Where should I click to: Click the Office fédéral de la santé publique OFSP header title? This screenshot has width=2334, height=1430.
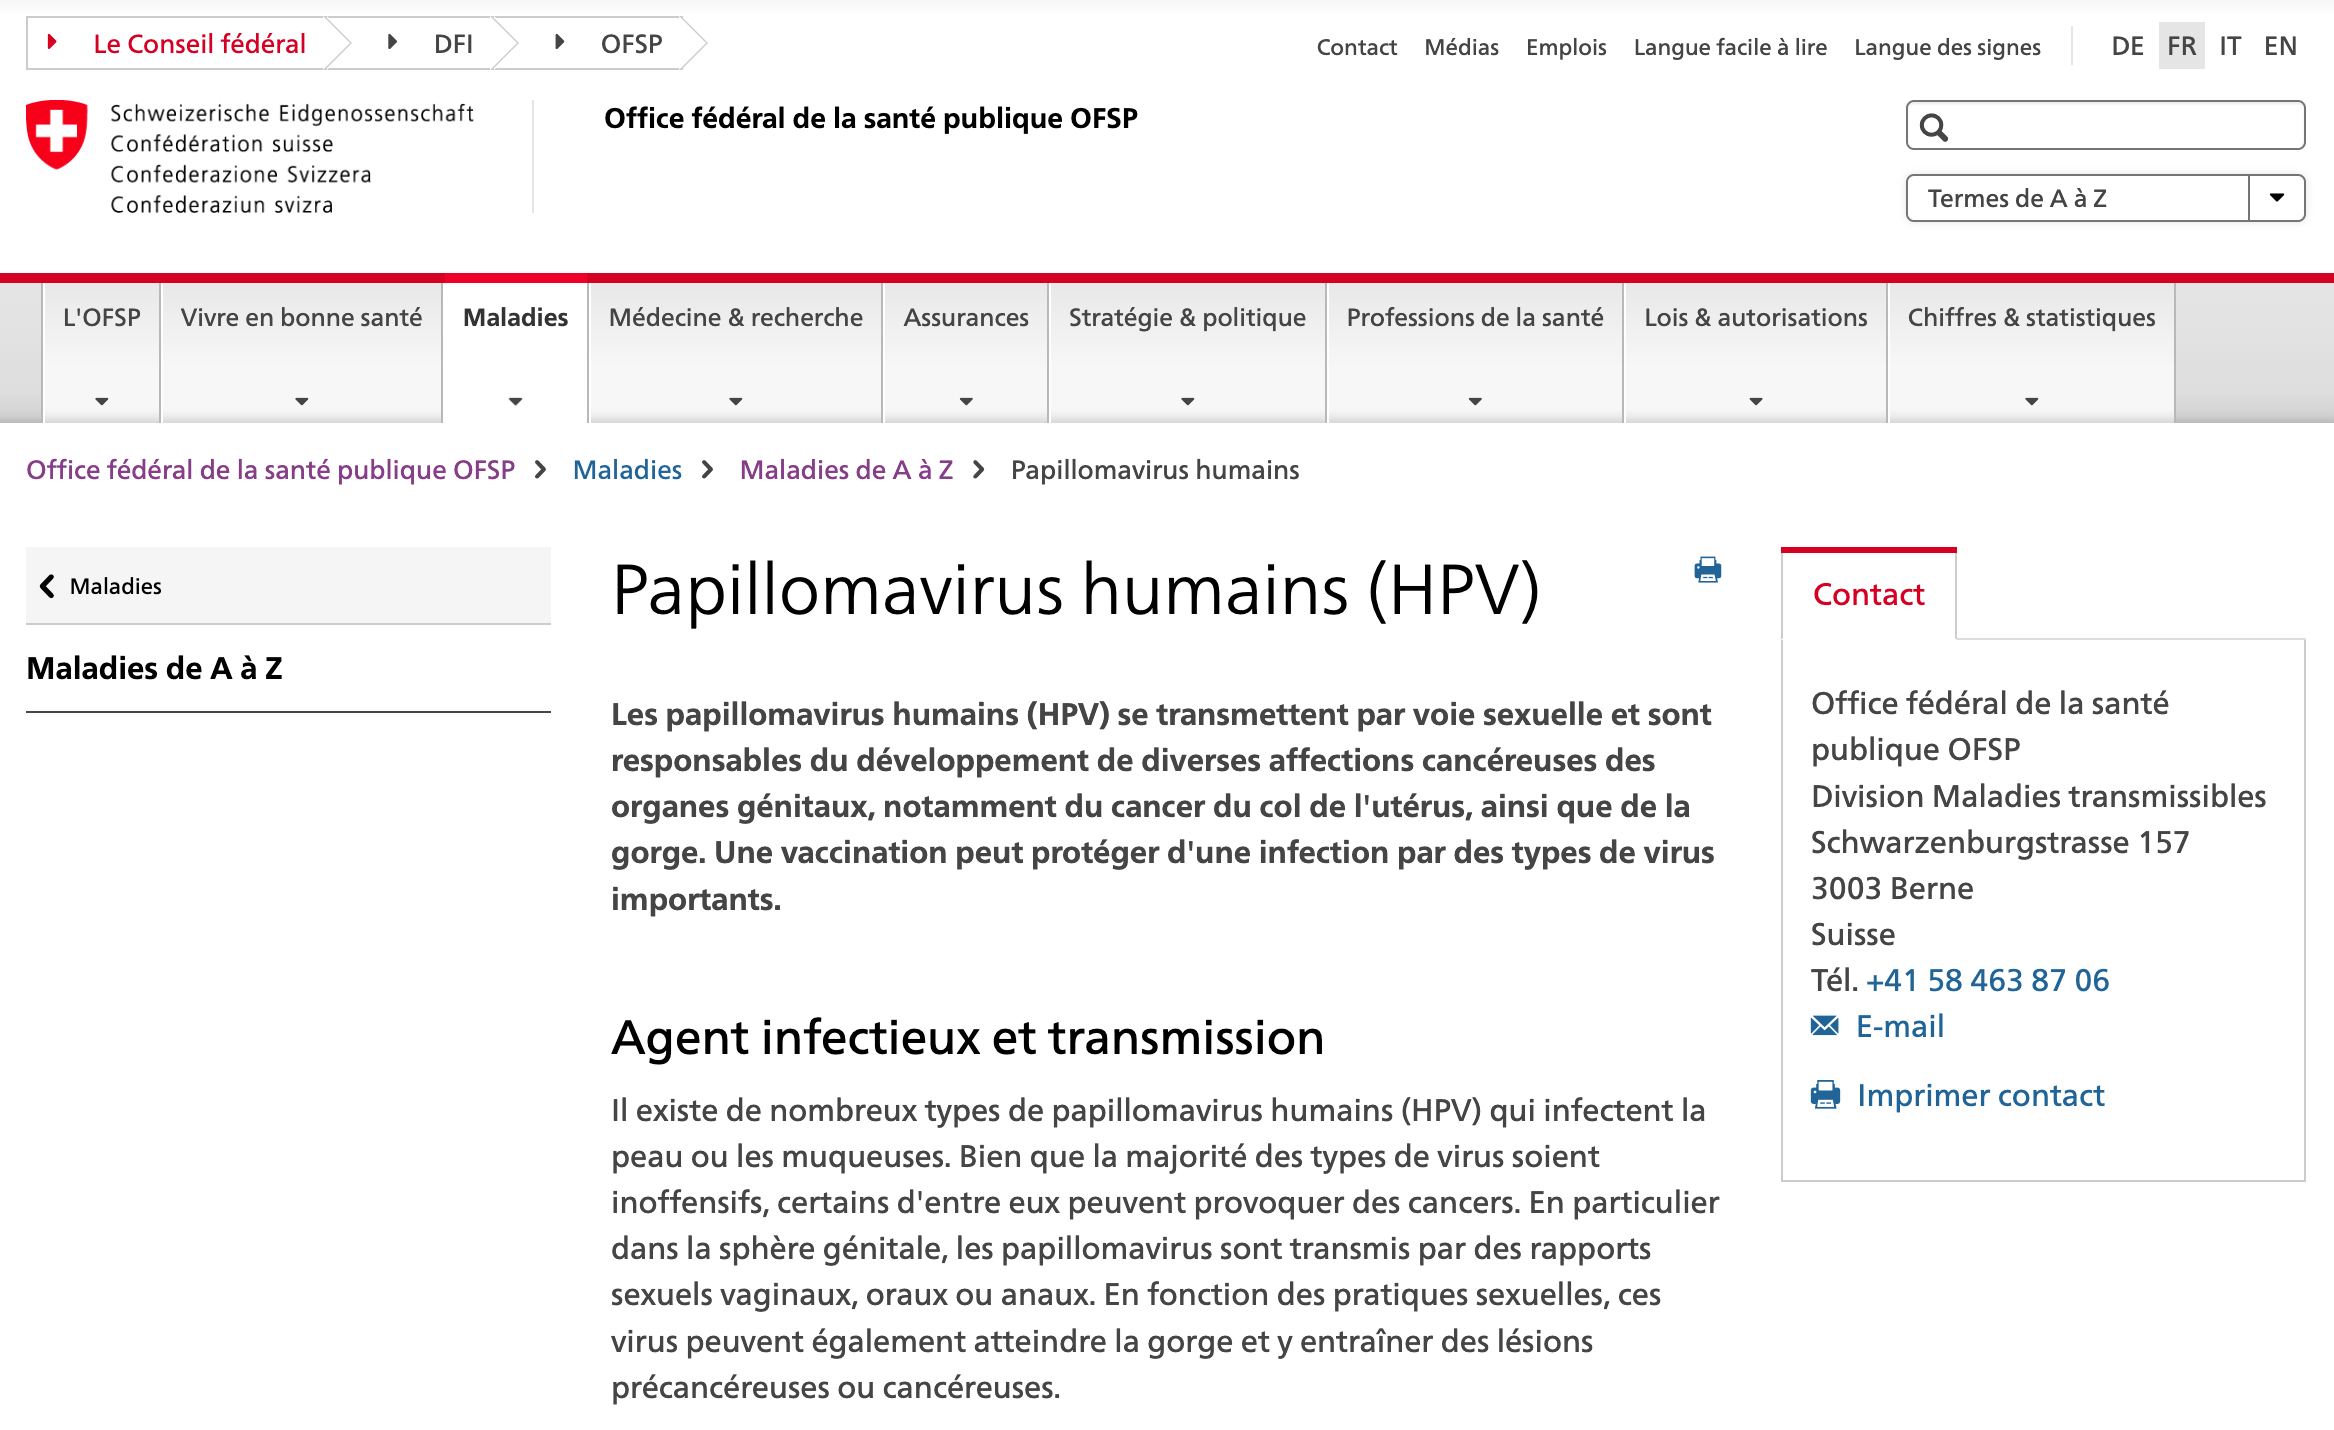pos(870,119)
